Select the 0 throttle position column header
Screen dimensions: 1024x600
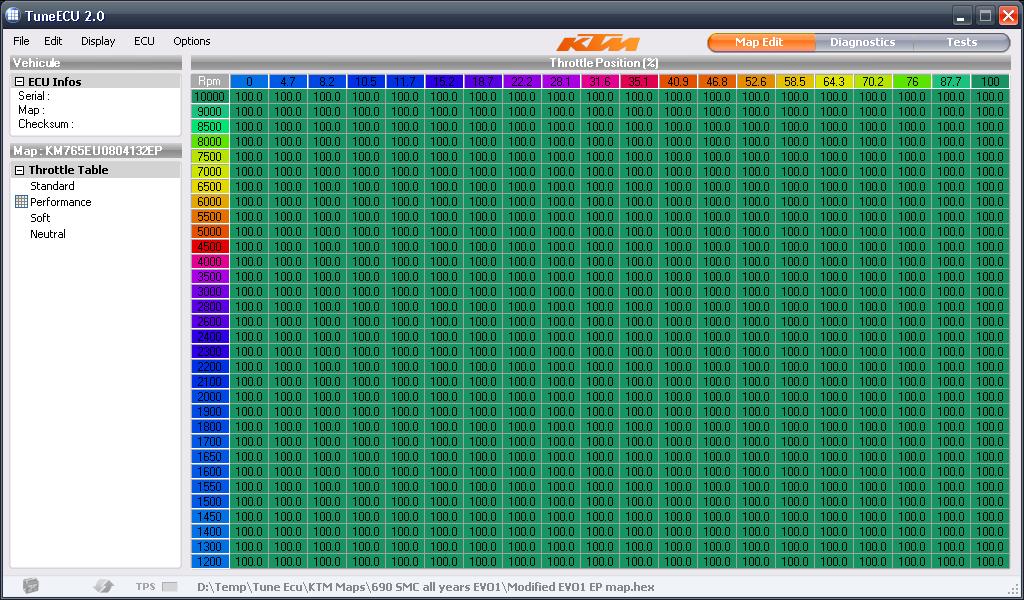click(x=249, y=82)
